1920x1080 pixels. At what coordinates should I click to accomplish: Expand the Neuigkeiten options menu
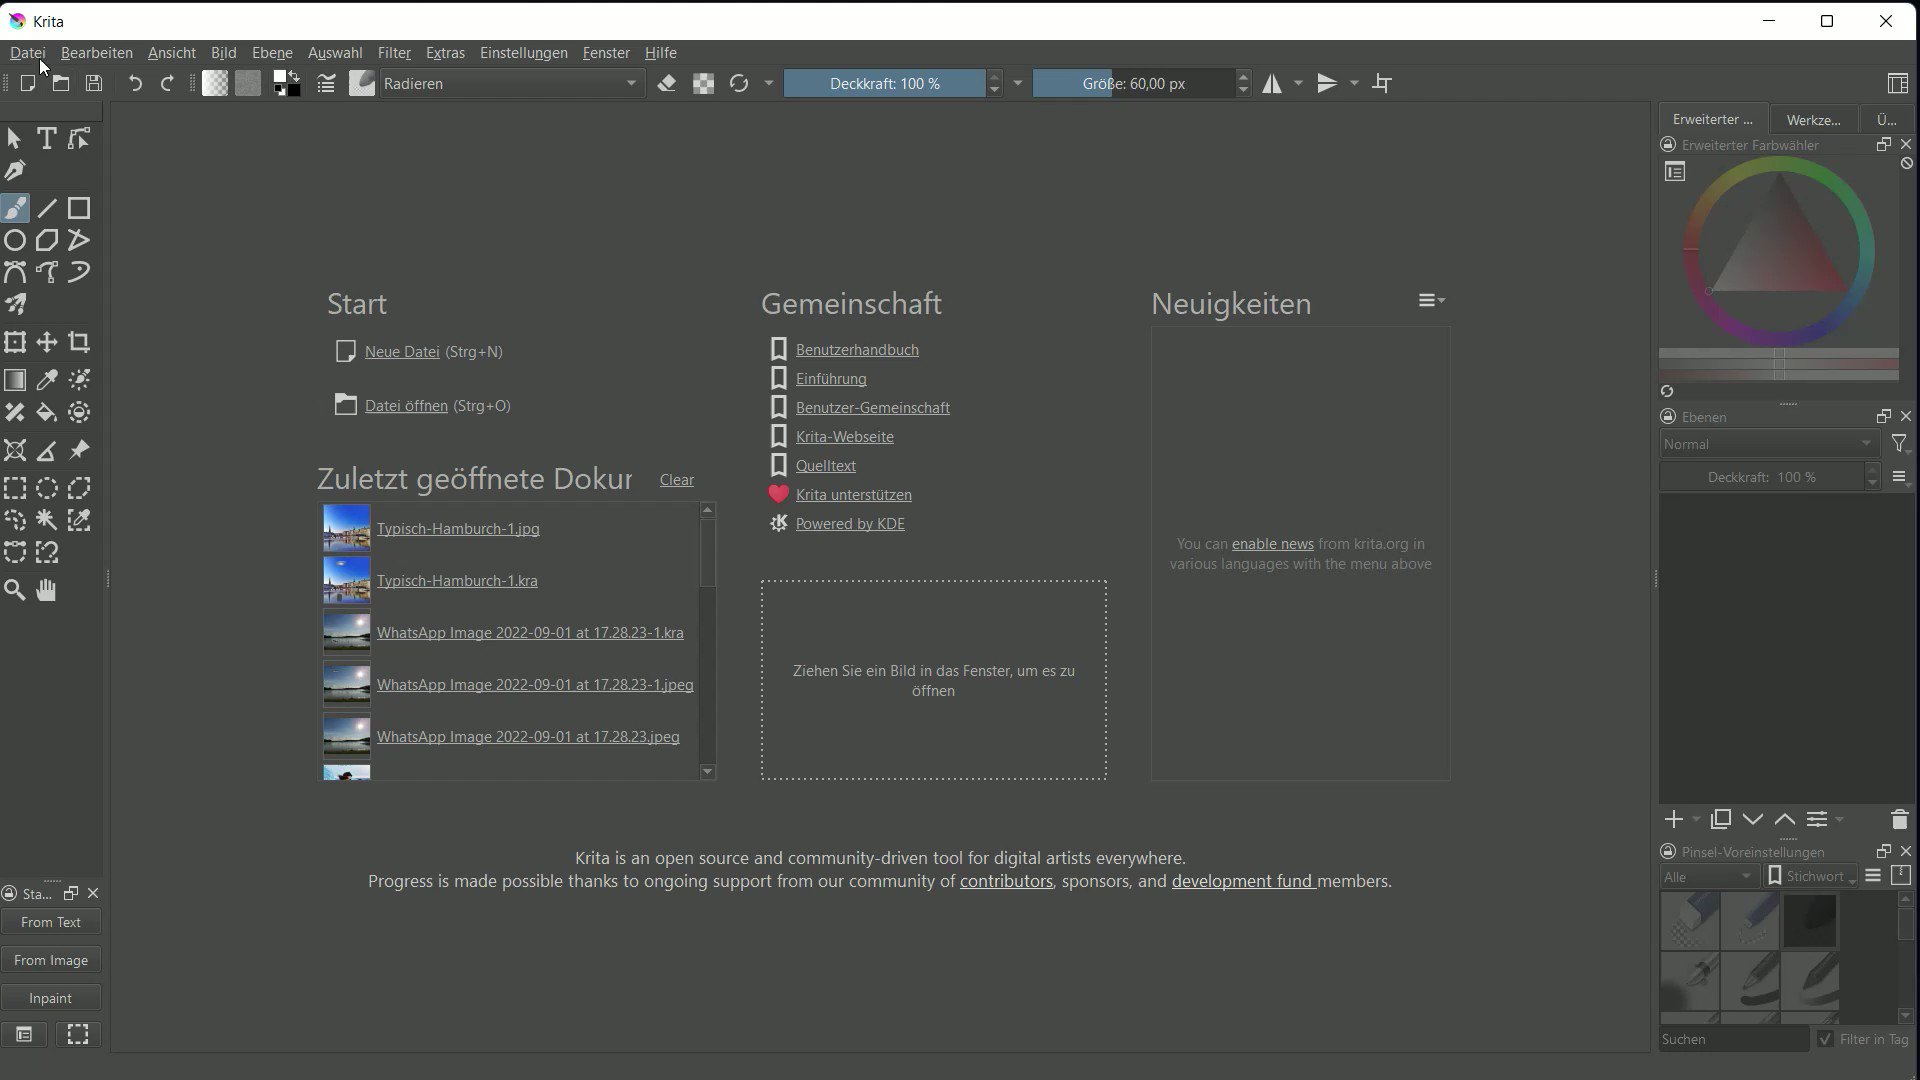click(x=1431, y=300)
